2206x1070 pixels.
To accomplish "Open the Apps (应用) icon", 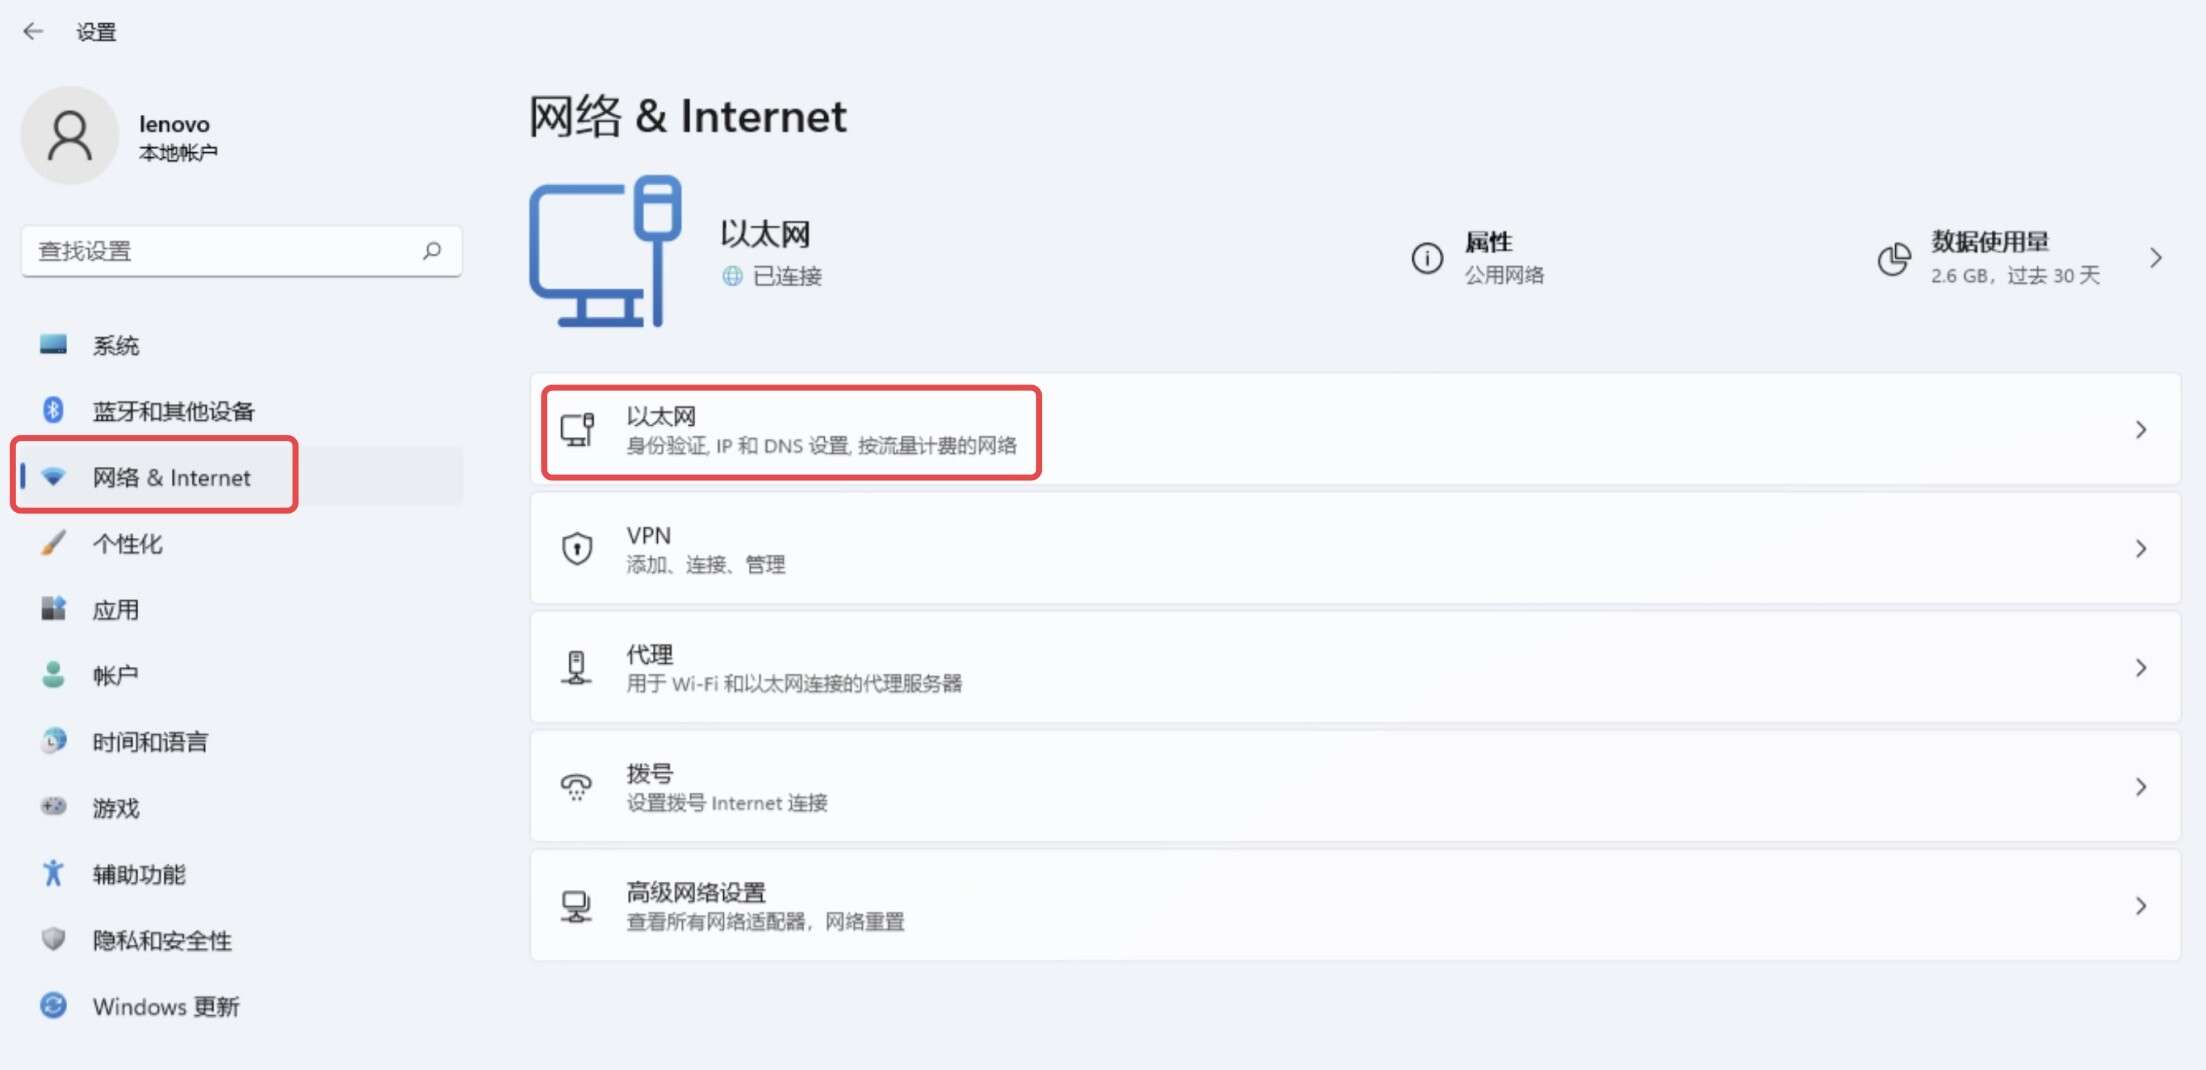I will pos(52,609).
